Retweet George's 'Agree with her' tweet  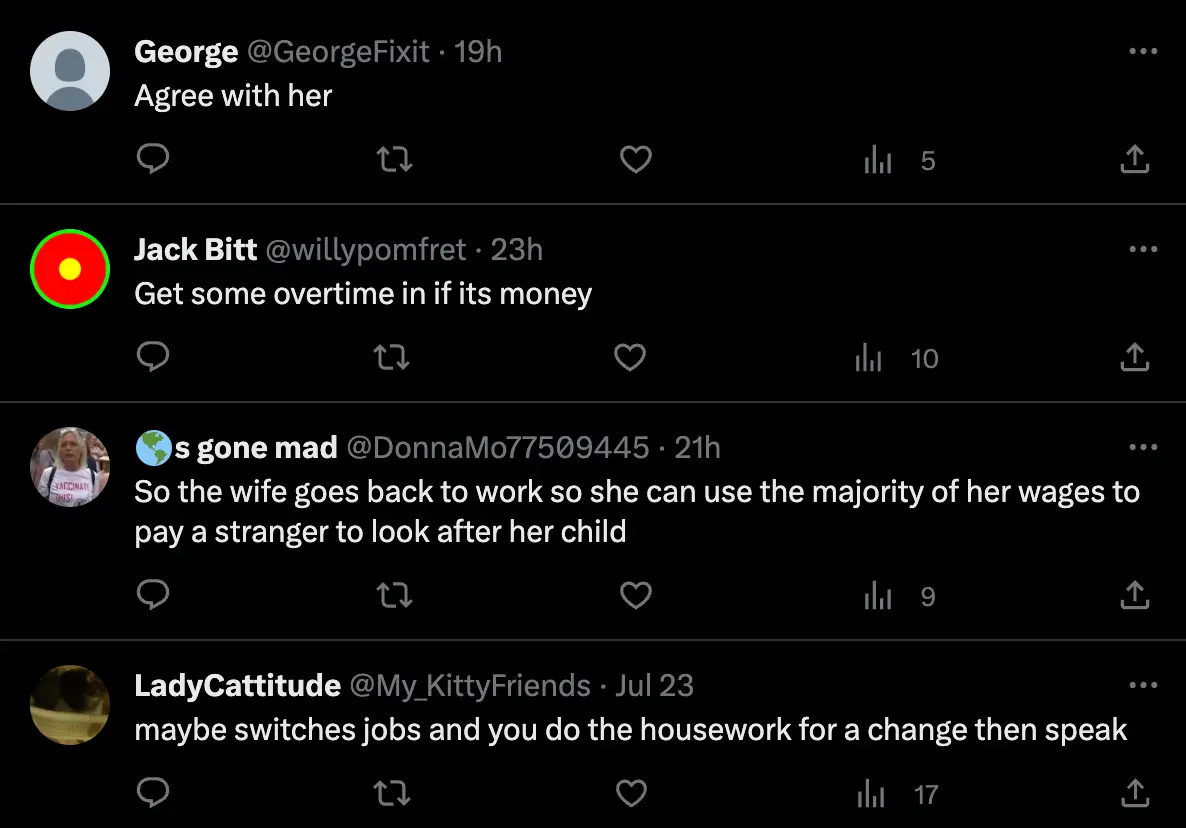396,160
